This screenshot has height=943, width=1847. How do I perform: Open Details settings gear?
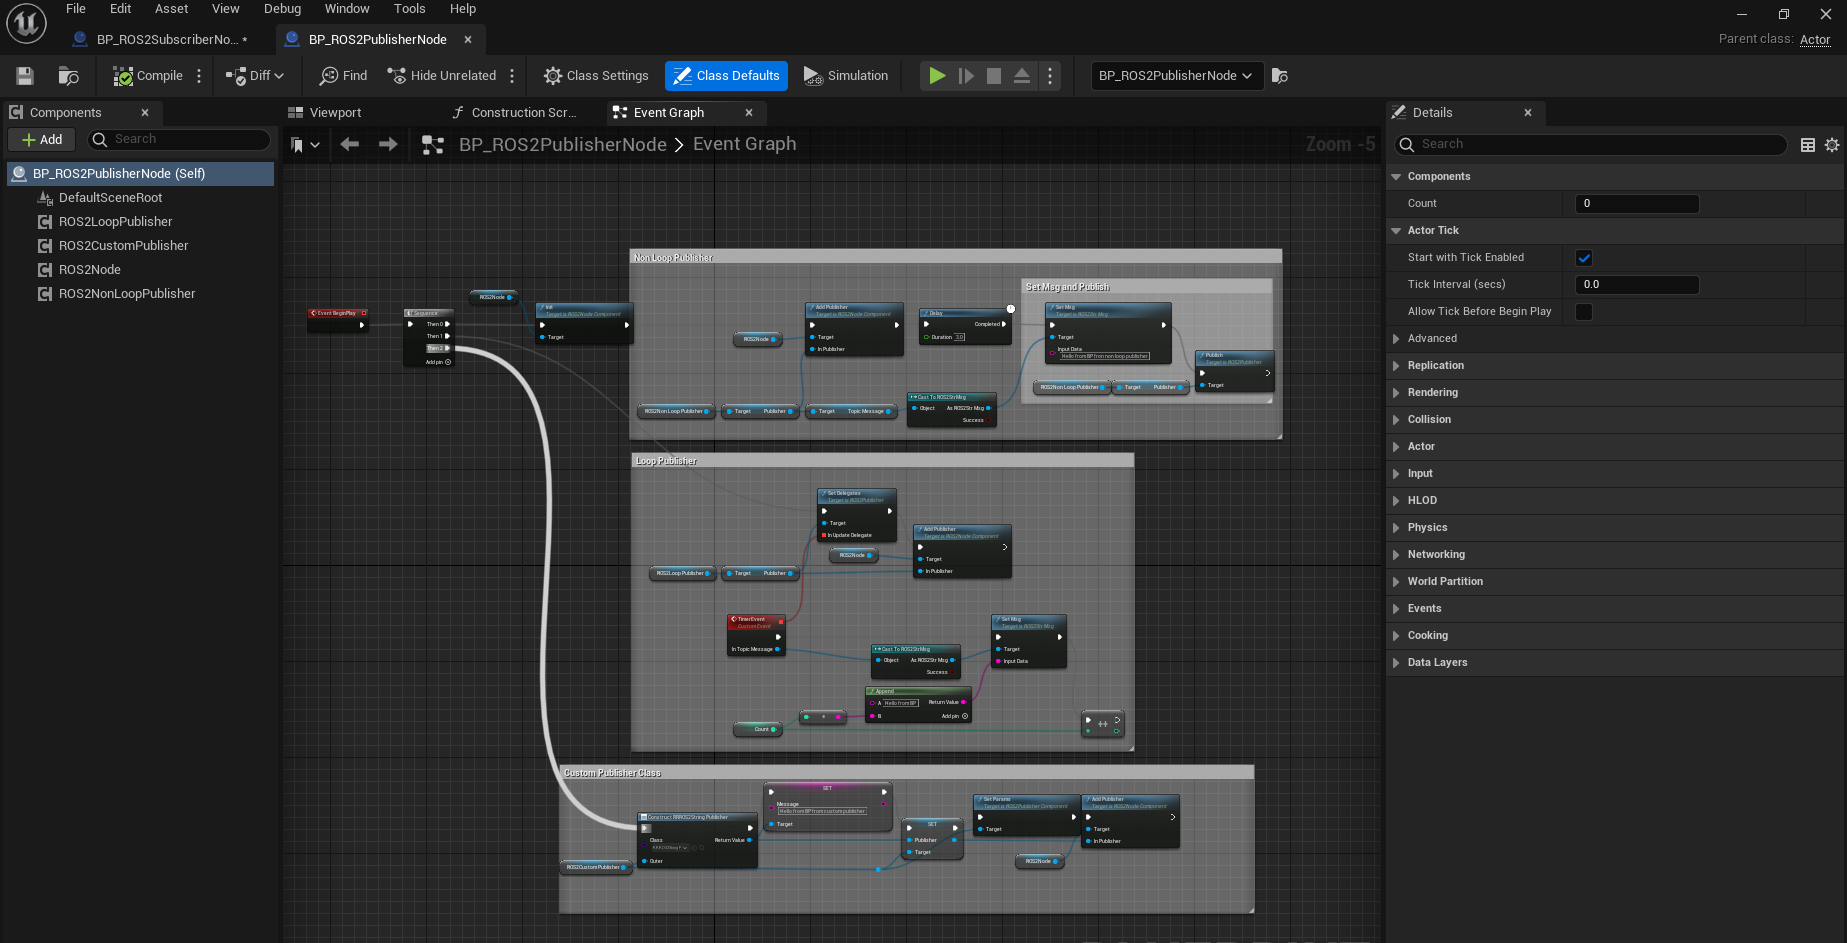click(x=1832, y=145)
